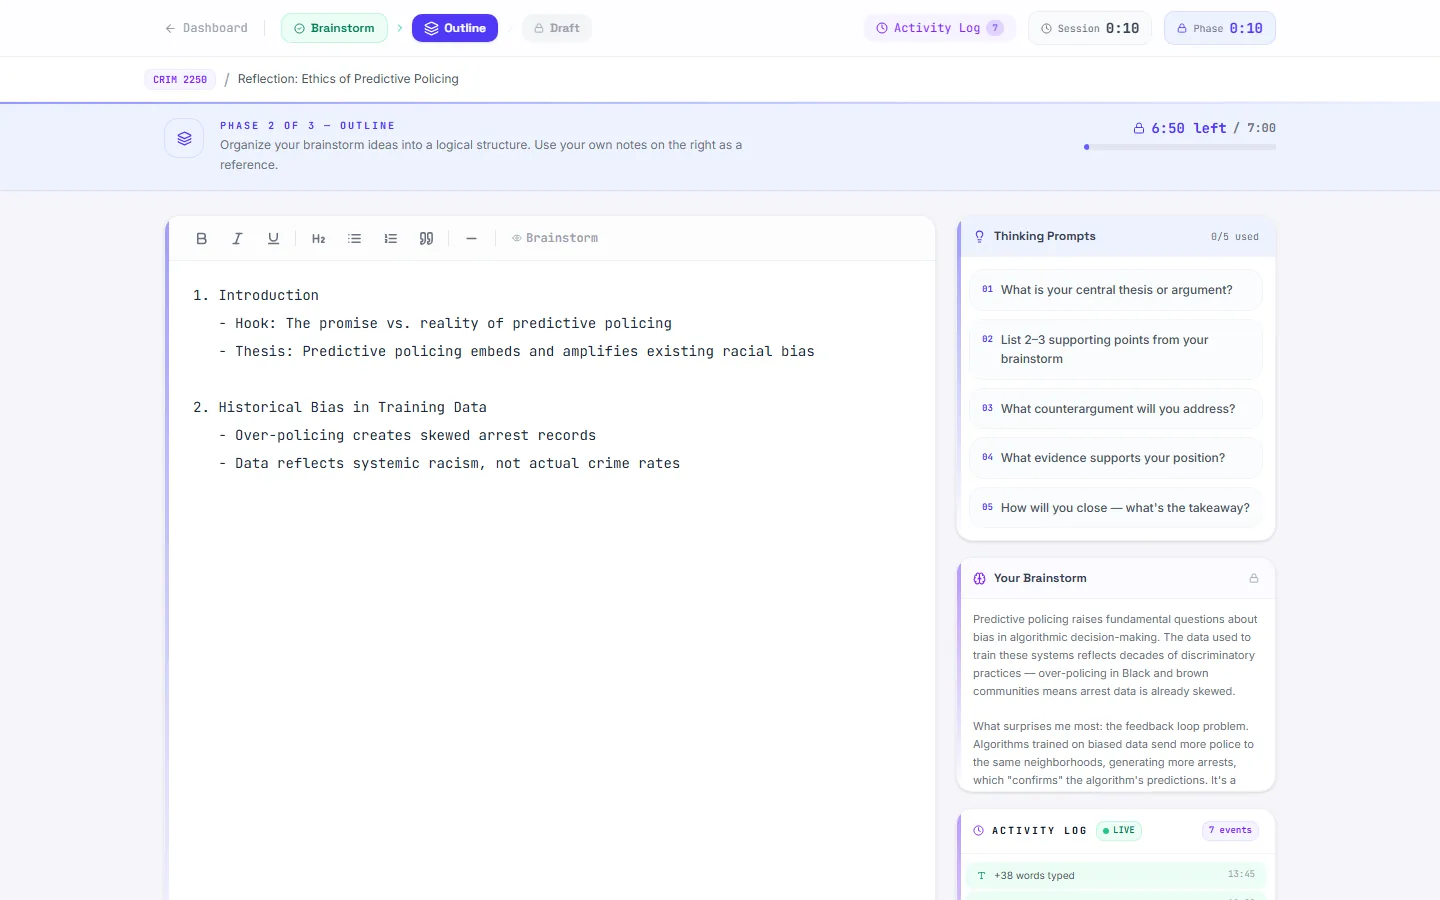
Task: Open the Activity Log button
Action: click(940, 28)
